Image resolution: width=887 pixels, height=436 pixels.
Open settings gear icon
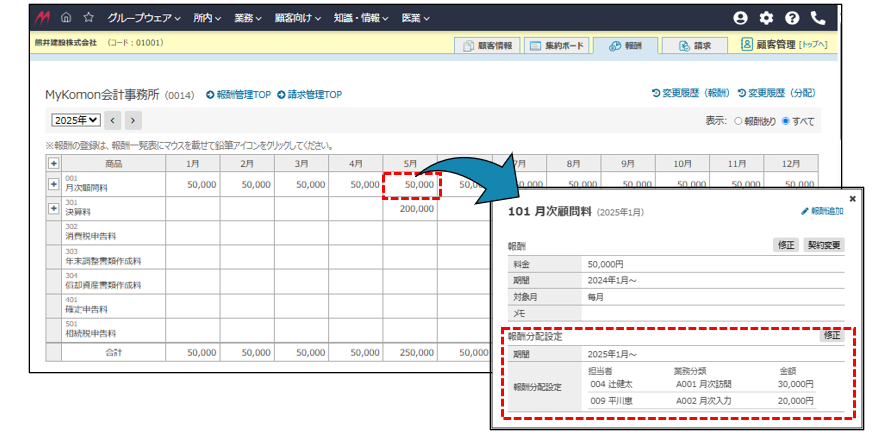tap(766, 18)
